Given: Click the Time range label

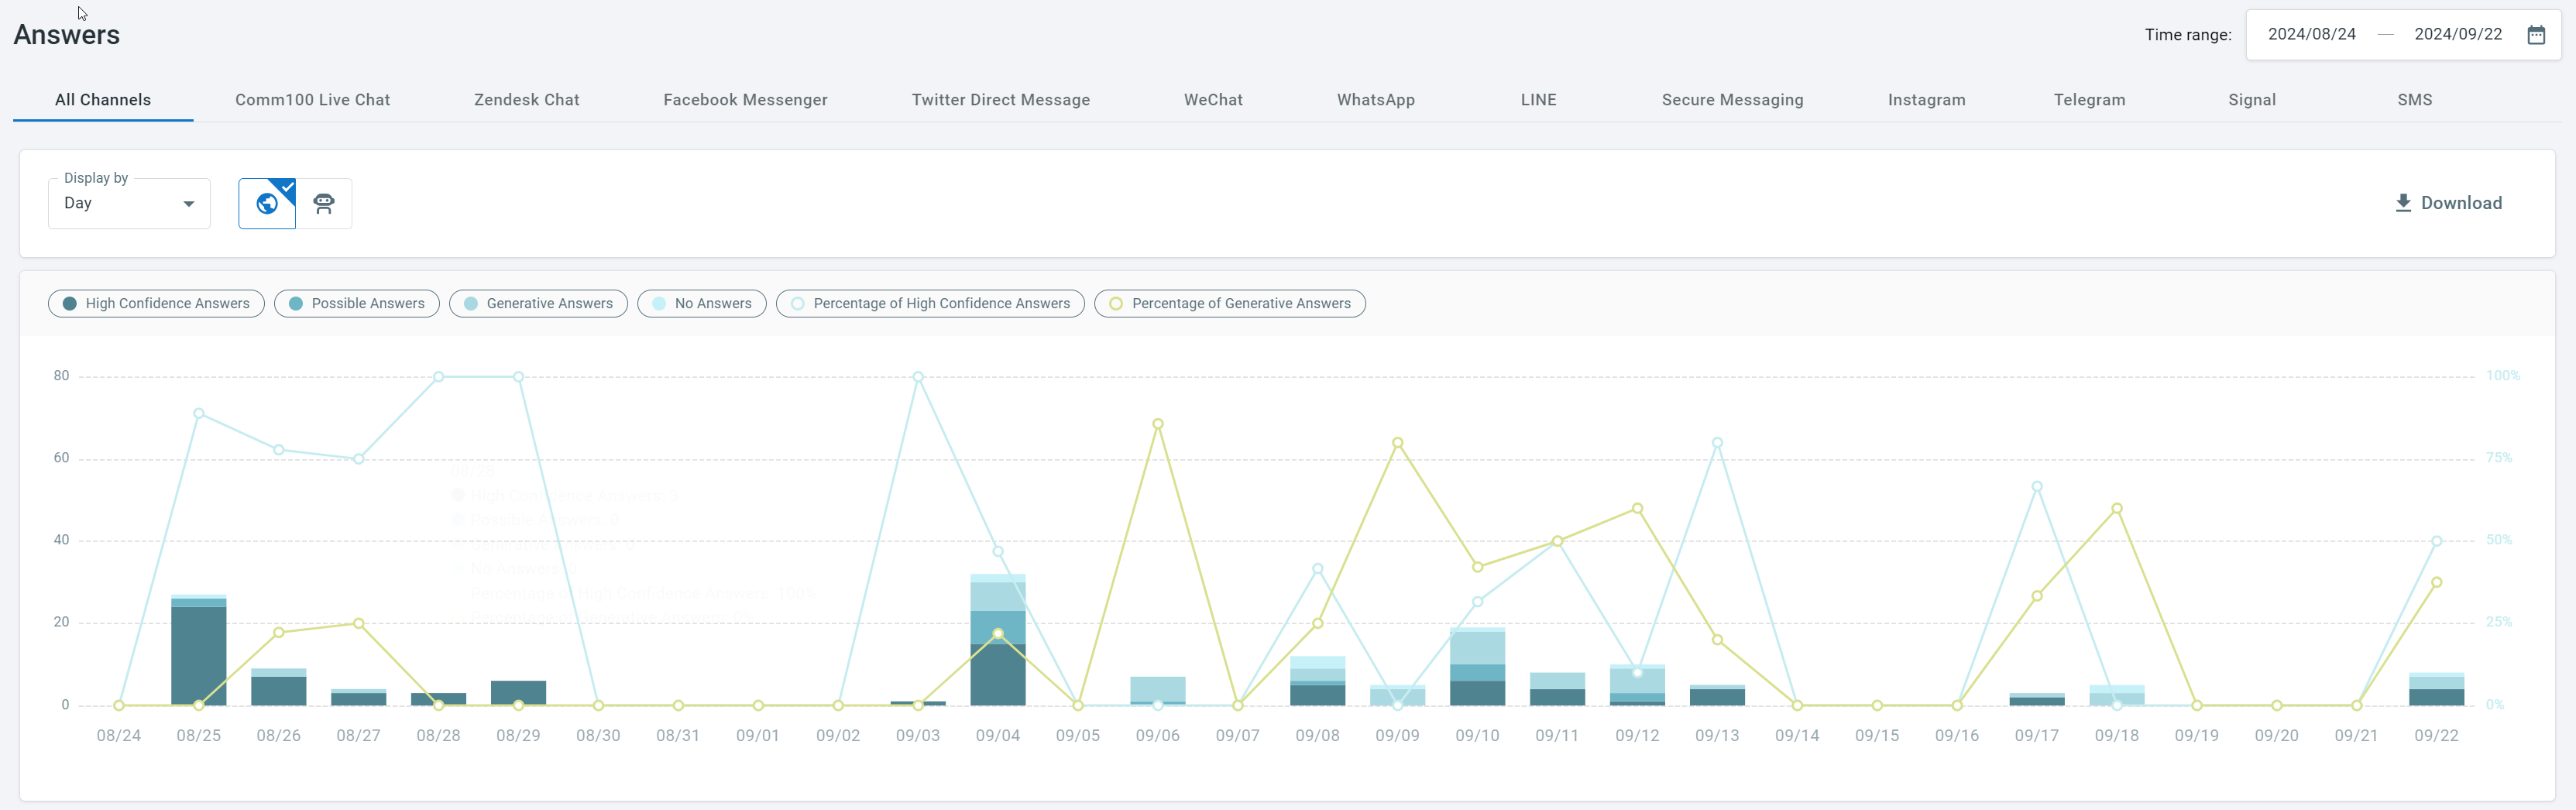Looking at the screenshot, I should pos(2188,35).
